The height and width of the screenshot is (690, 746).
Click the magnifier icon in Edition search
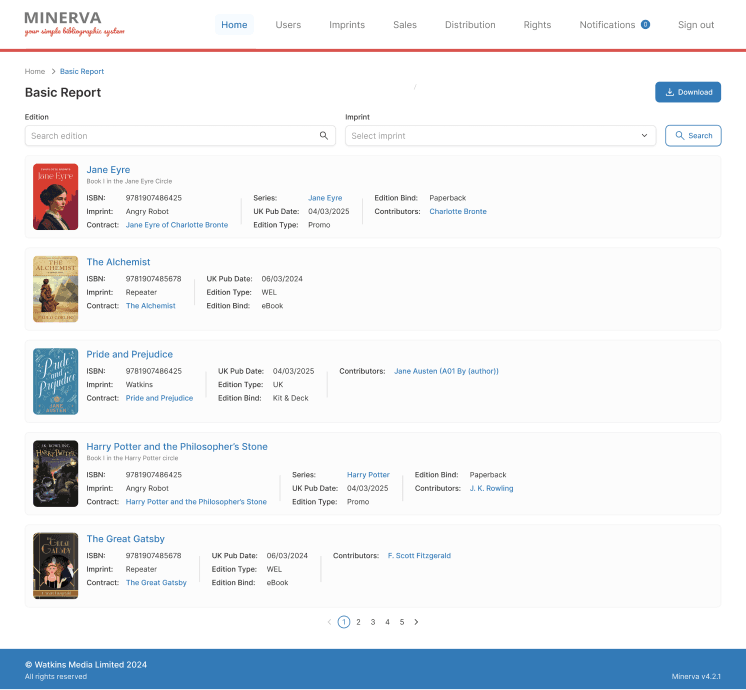point(324,136)
